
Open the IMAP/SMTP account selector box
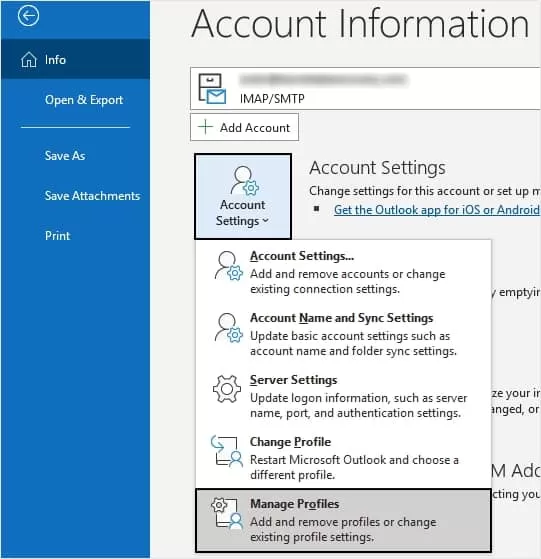pyautogui.click(x=366, y=88)
